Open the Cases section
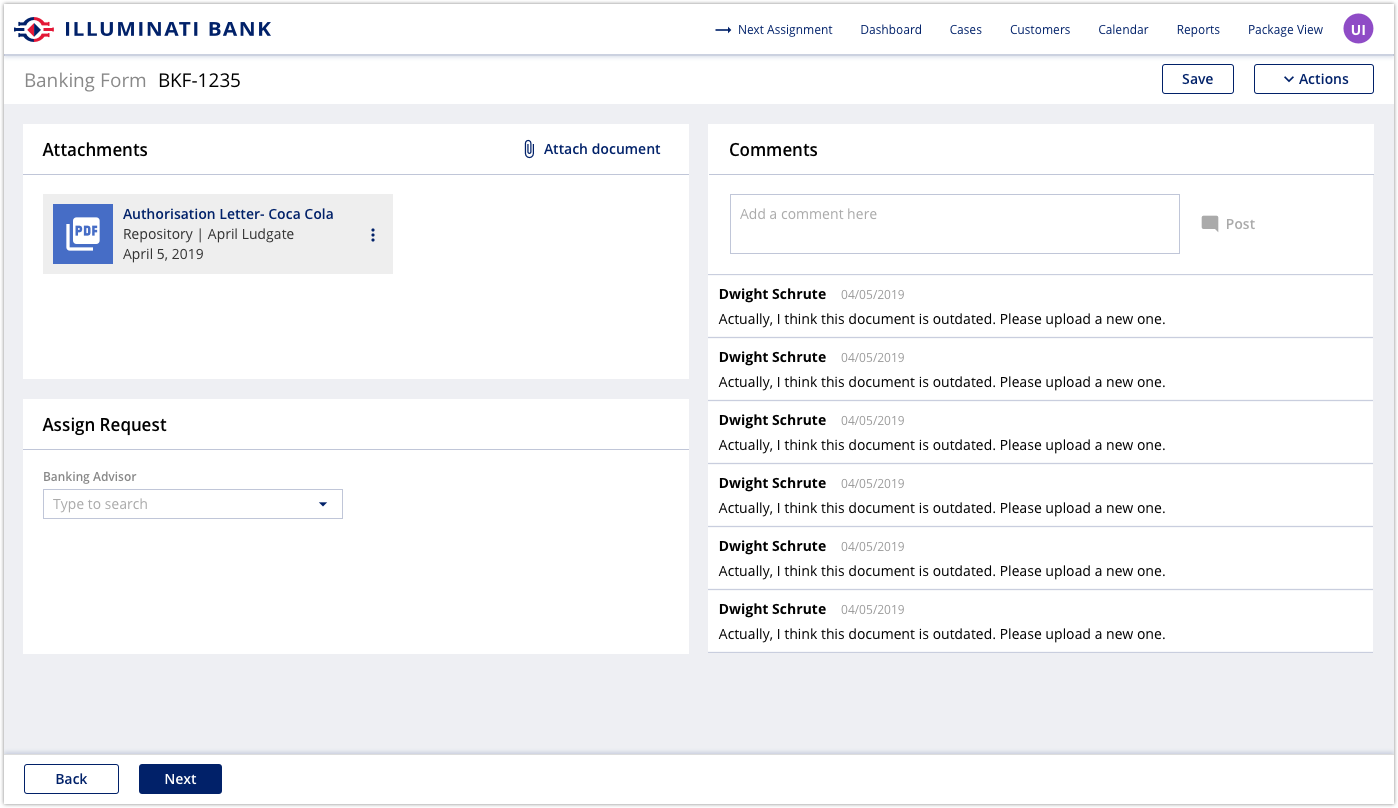The image size is (1398, 808). tap(965, 30)
